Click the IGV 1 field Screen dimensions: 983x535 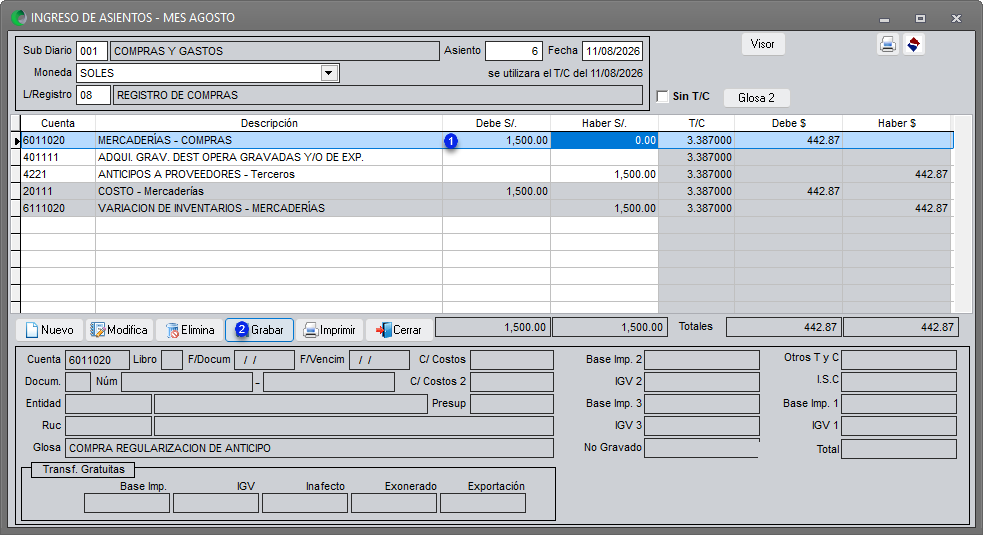pyautogui.click(x=899, y=426)
